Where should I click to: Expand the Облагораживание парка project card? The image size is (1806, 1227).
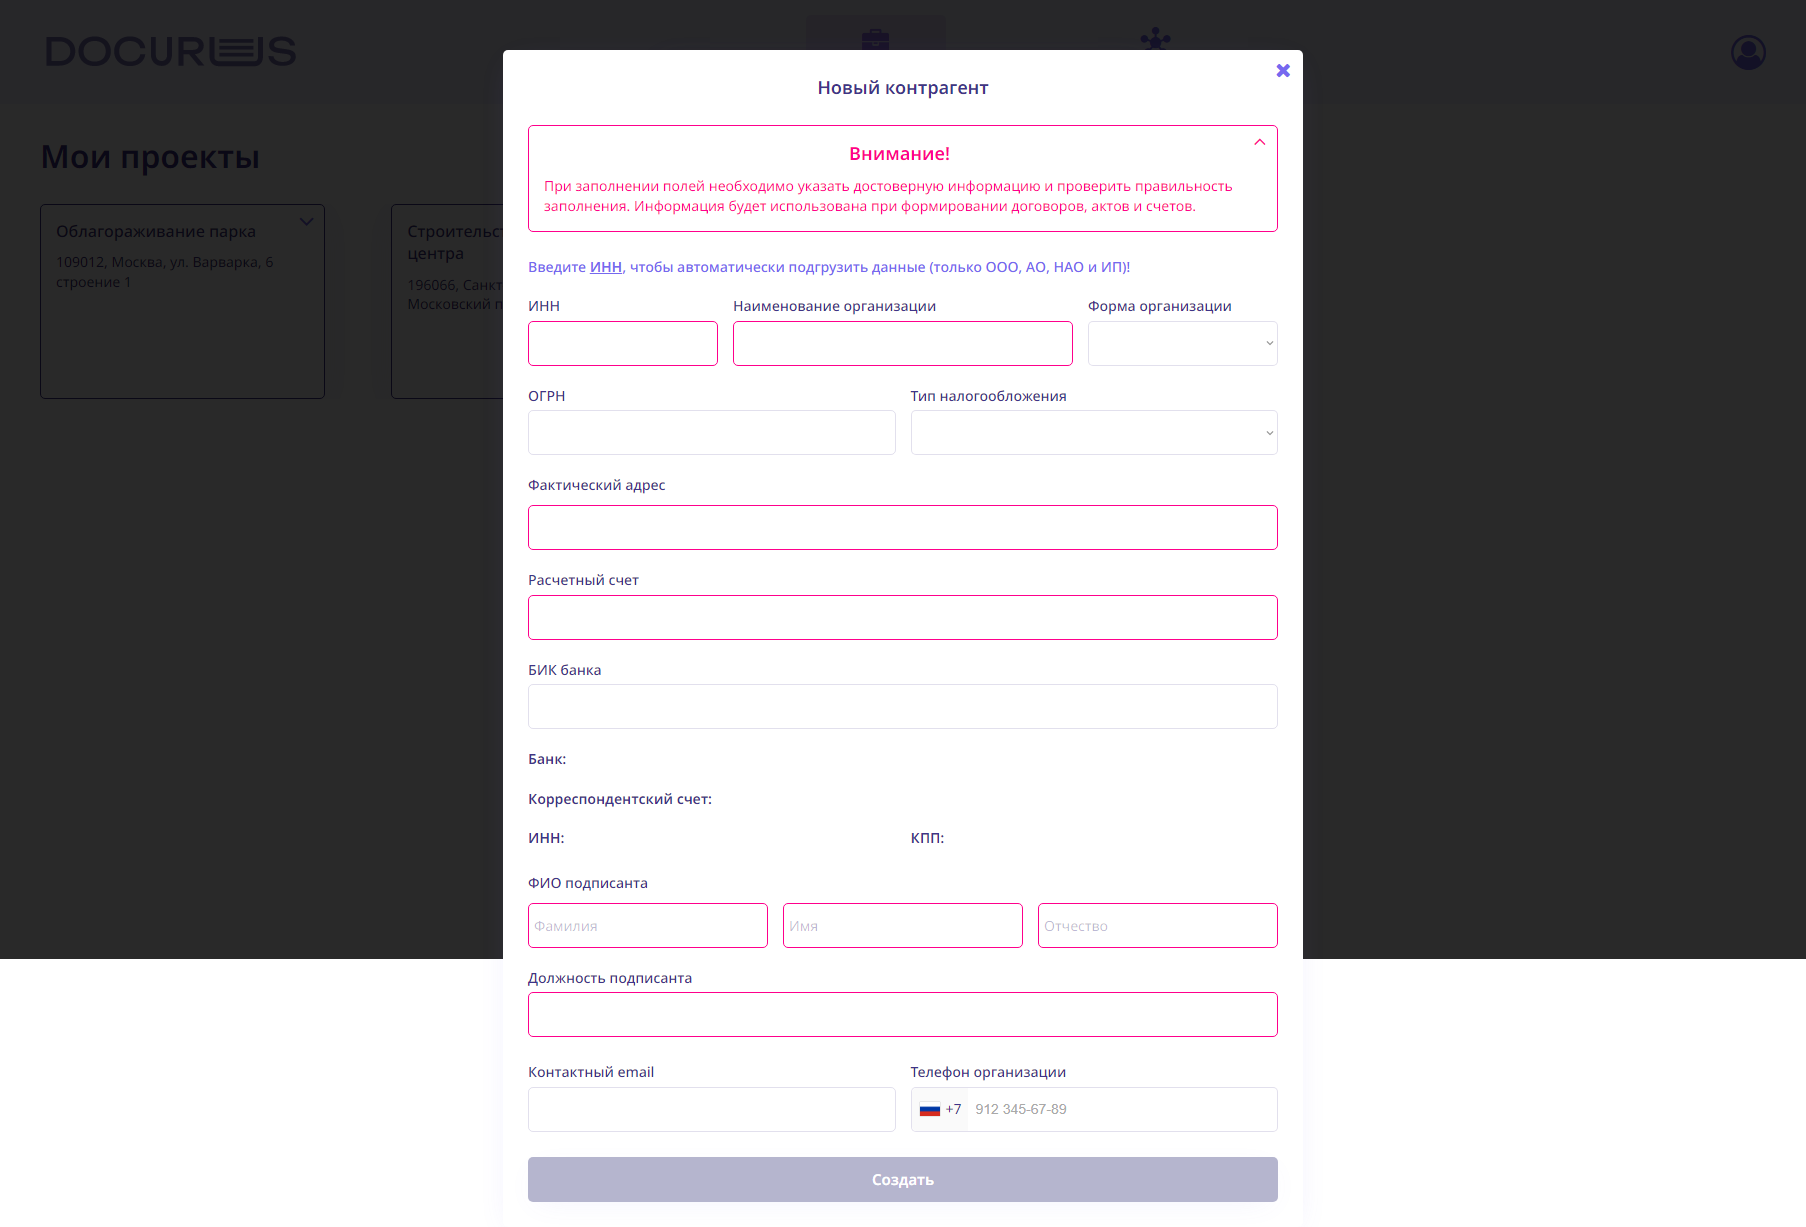[306, 222]
